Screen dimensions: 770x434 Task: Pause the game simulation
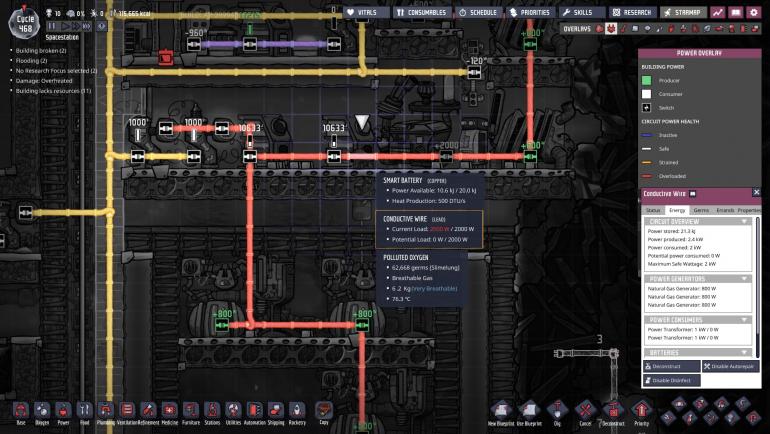pos(52,26)
